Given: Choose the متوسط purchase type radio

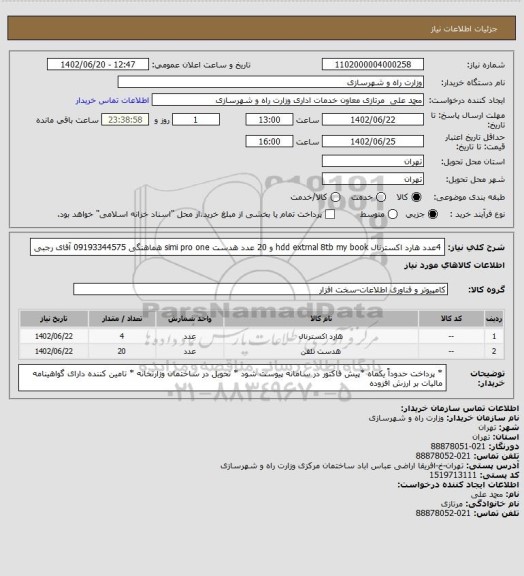Looking at the screenshot, I should coord(392,214).
